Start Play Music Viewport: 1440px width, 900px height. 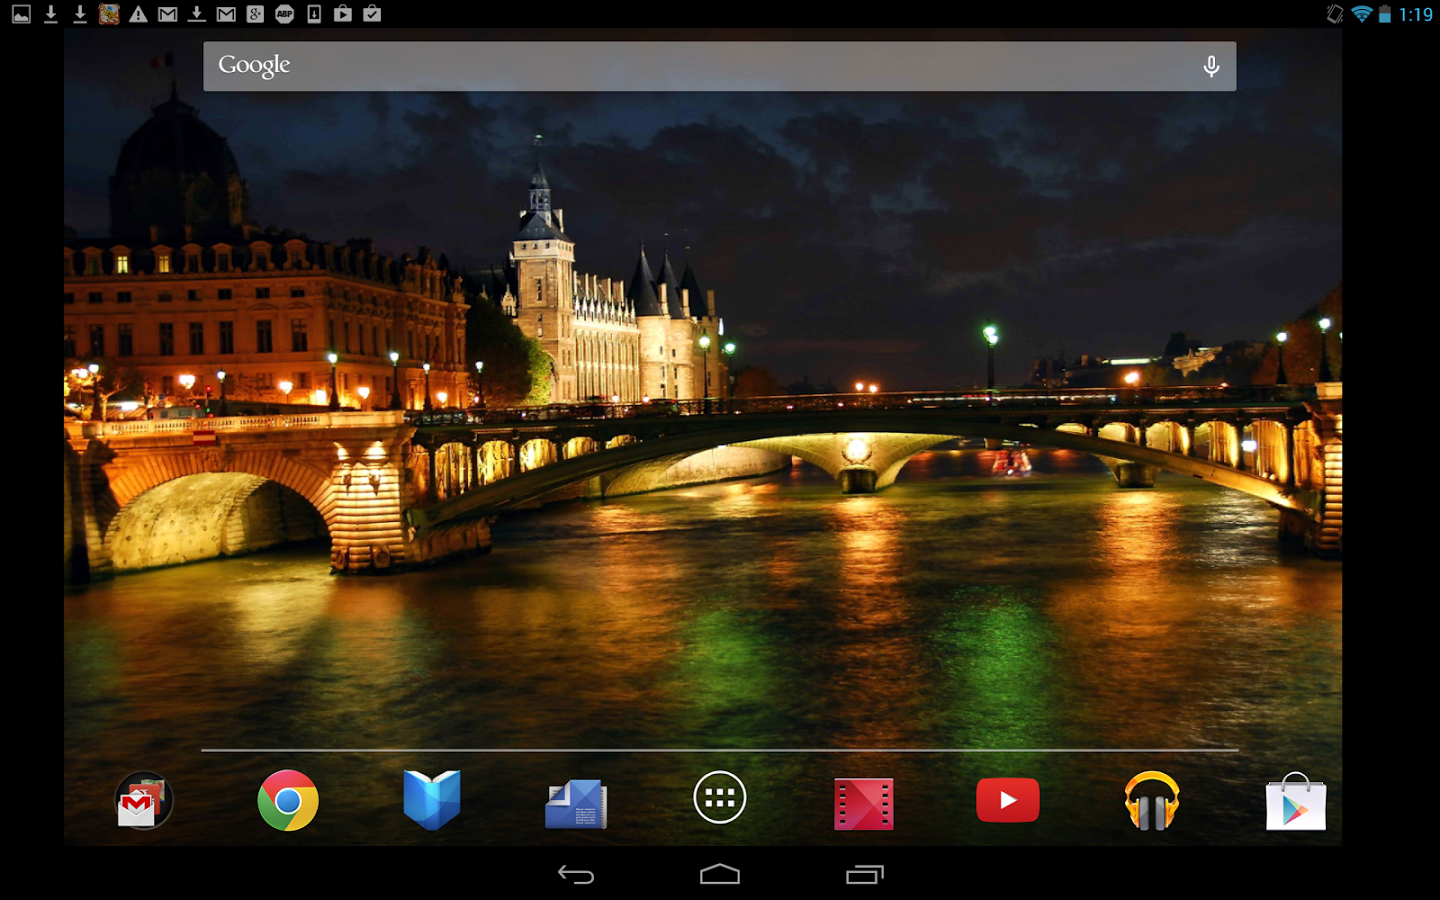[1151, 800]
